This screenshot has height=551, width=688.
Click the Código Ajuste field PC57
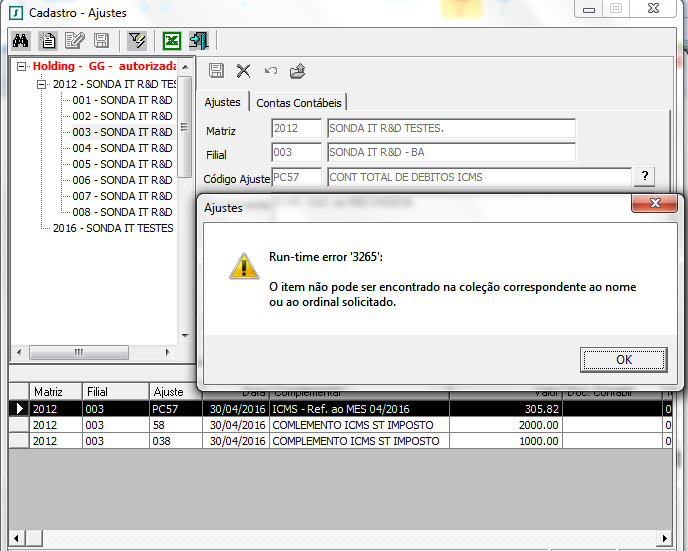point(296,177)
